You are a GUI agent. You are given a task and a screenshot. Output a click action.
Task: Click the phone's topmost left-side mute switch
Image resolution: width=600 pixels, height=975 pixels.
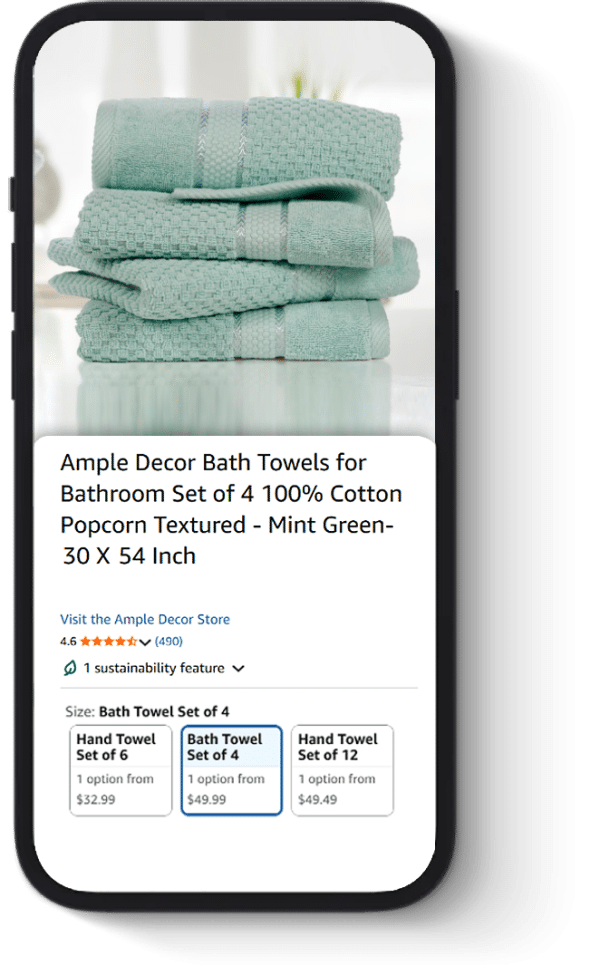(x=11, y=193)
